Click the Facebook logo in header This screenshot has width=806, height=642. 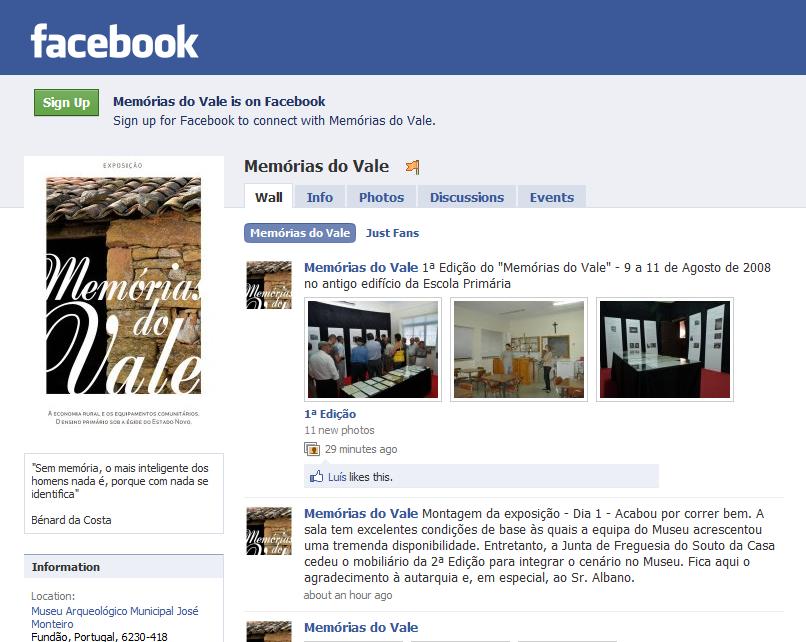click(114, 41)
